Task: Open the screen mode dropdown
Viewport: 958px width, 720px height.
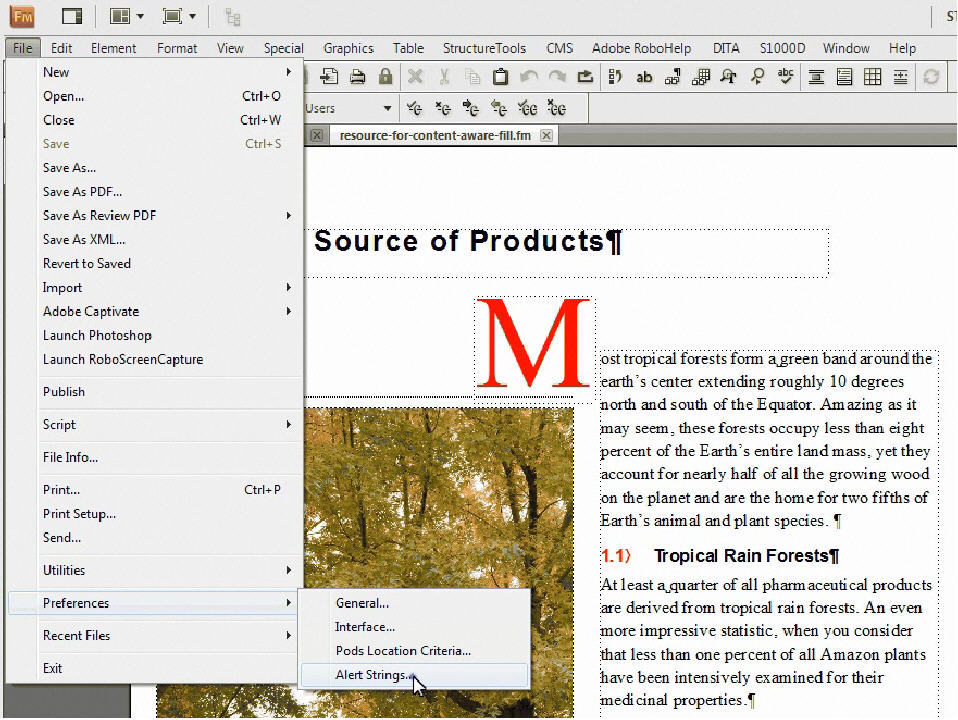Action: point(180,16)
